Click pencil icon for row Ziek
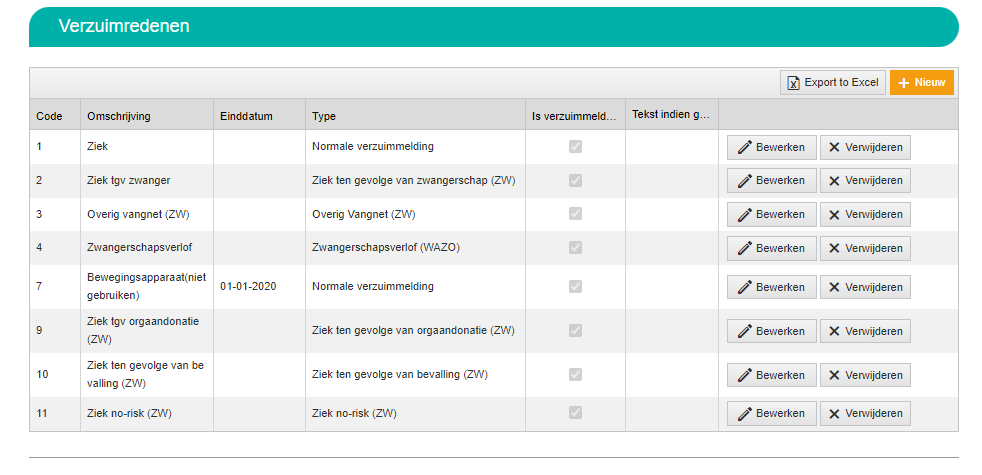 point(745,147)
